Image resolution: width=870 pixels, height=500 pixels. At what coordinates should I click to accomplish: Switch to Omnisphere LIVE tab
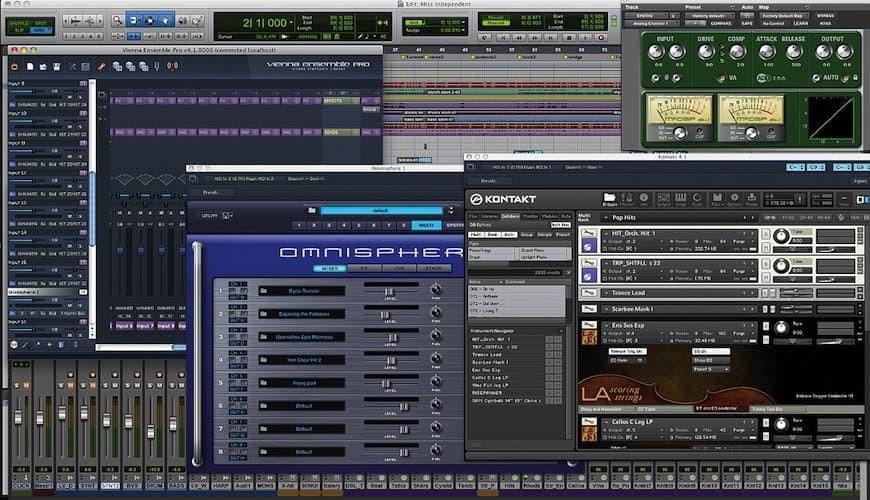tap(399, 268)
